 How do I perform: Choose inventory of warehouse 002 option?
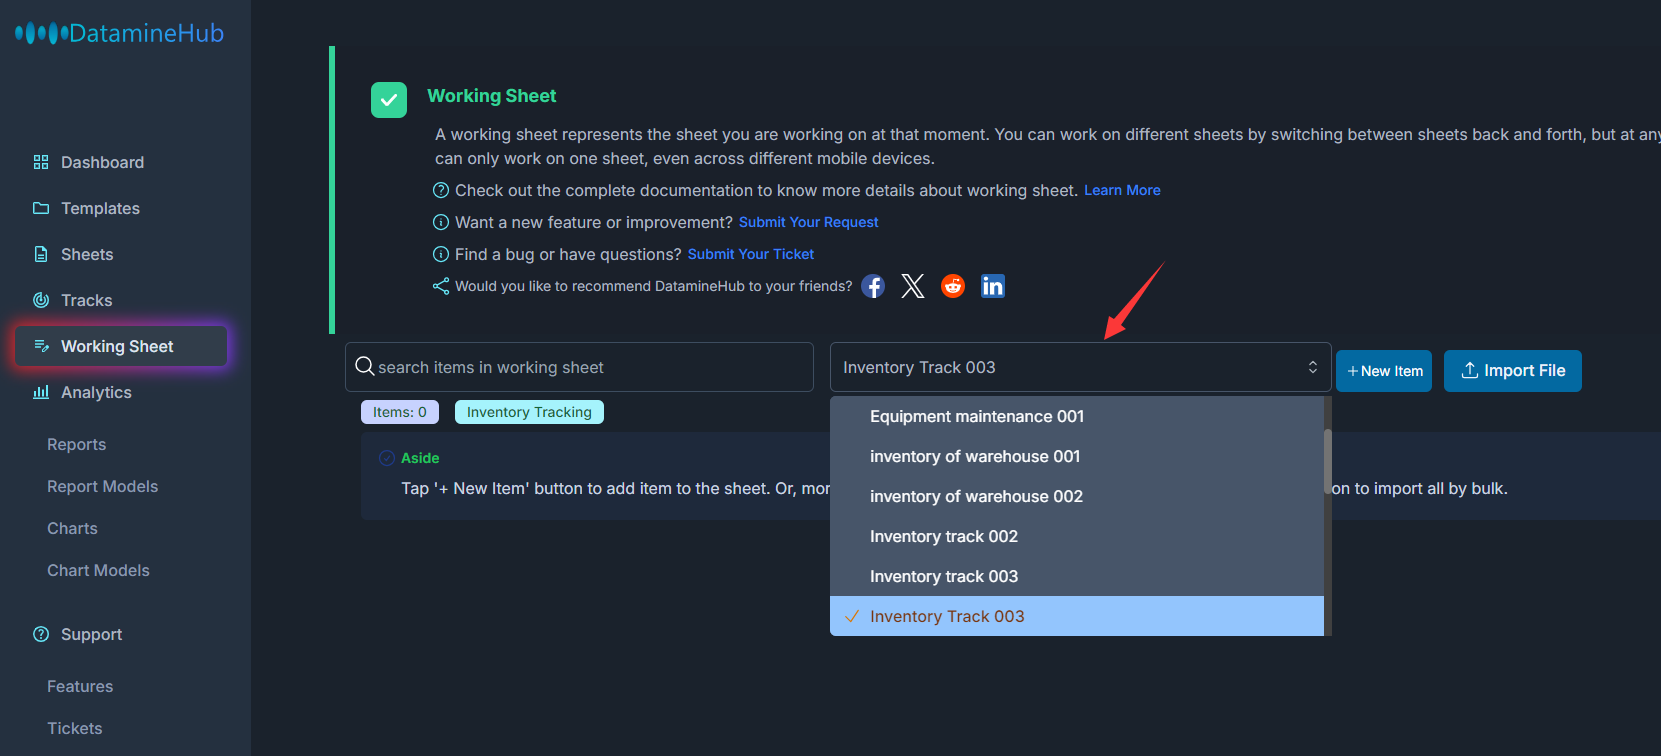(x=1077, y=496)
